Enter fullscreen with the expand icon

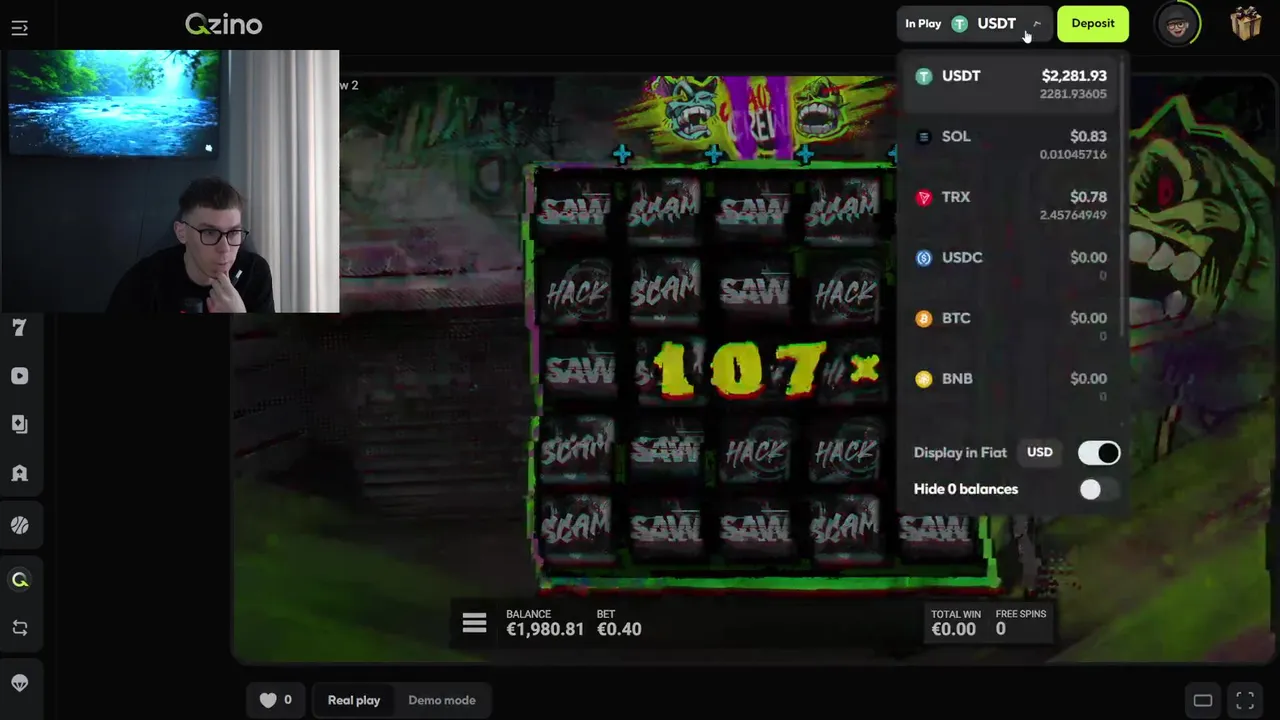pos(1245,700)
